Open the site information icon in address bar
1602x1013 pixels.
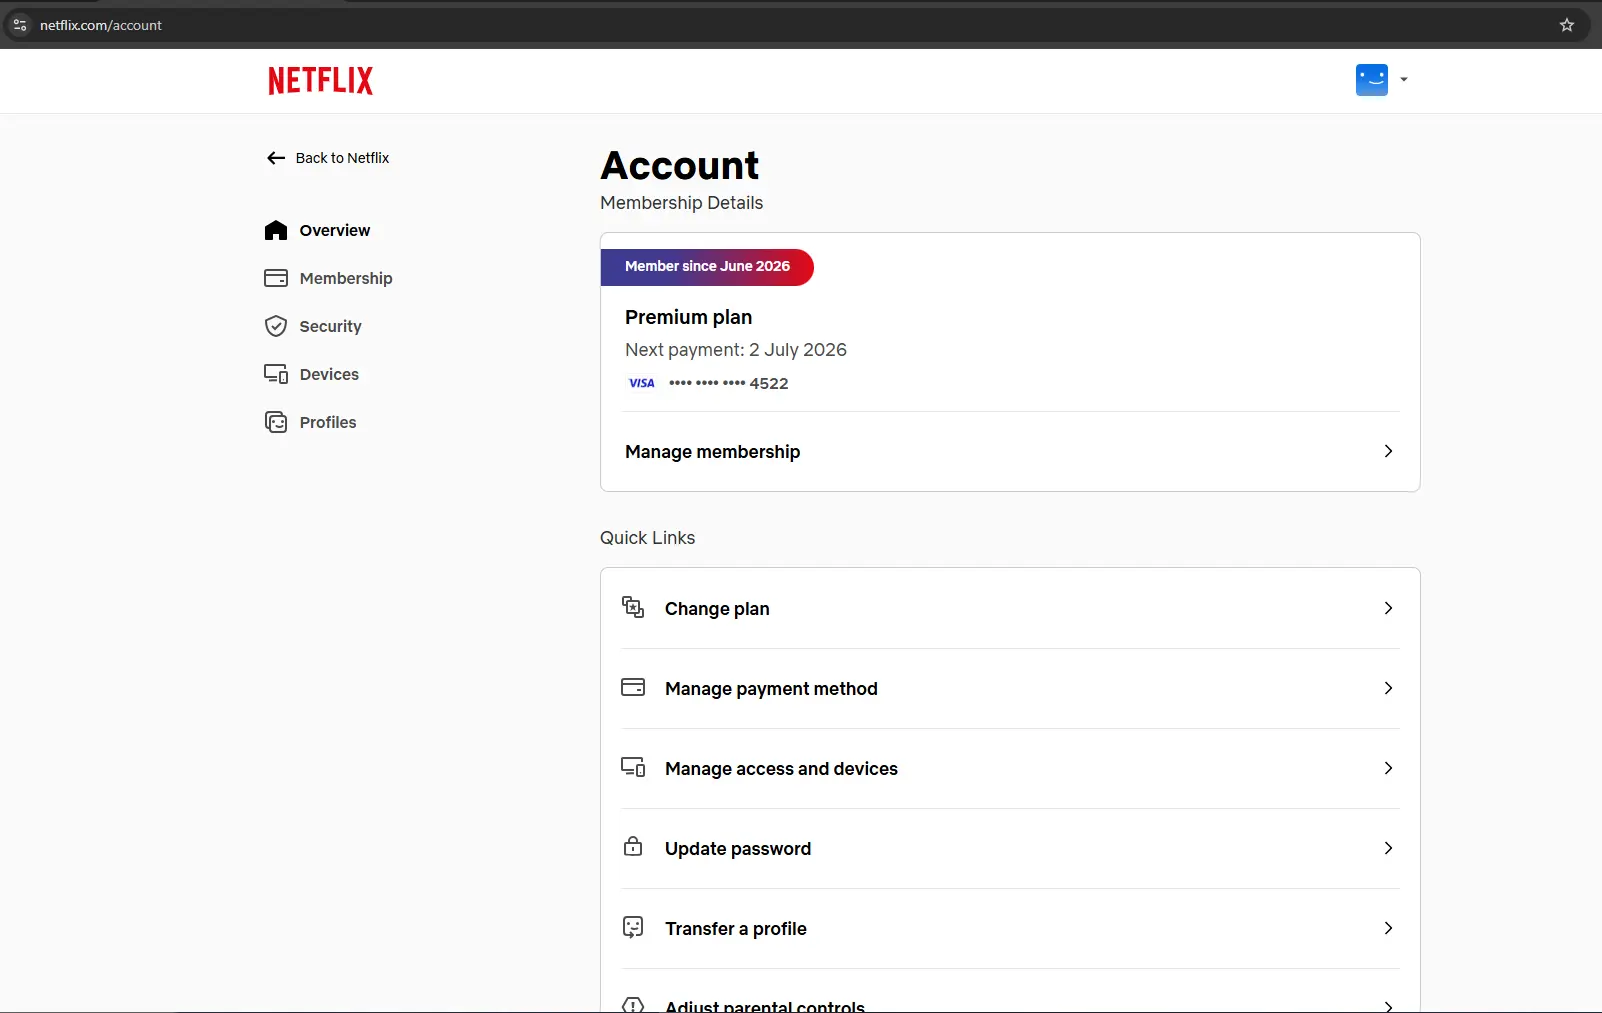point(20,25)
